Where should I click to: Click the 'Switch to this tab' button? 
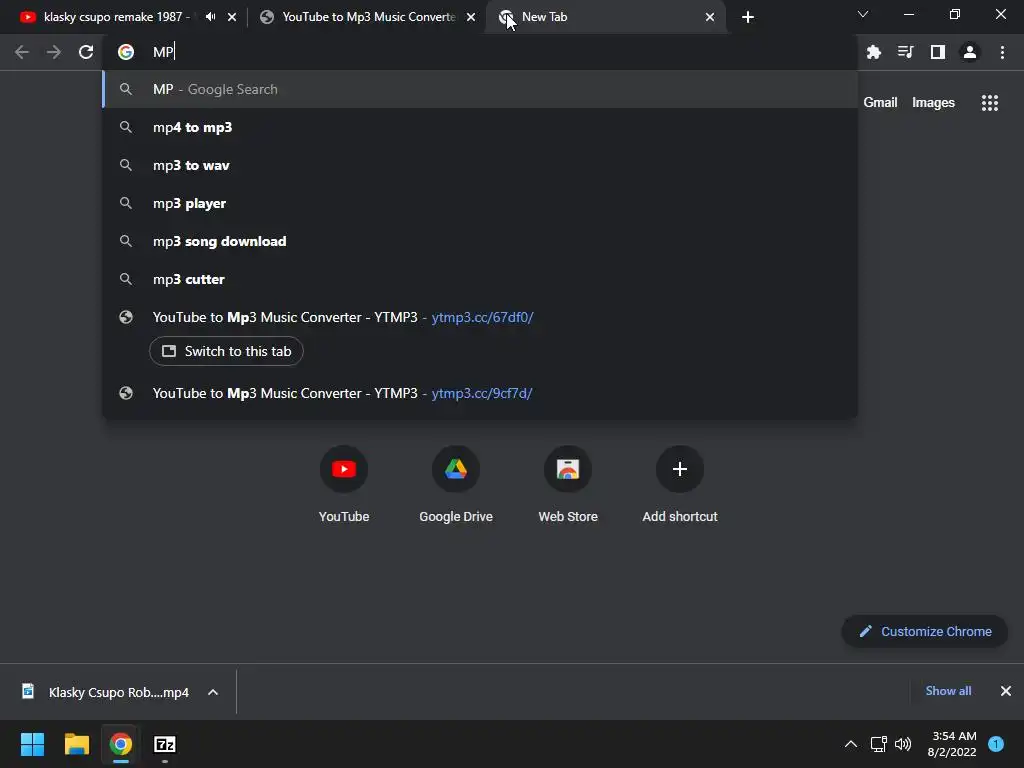point(226,351)
